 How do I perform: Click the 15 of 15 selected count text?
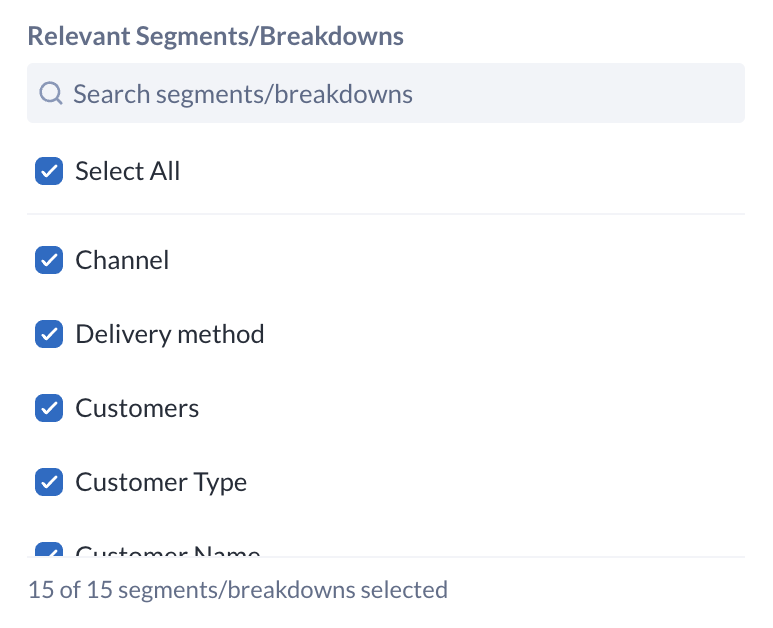point(237,589)
